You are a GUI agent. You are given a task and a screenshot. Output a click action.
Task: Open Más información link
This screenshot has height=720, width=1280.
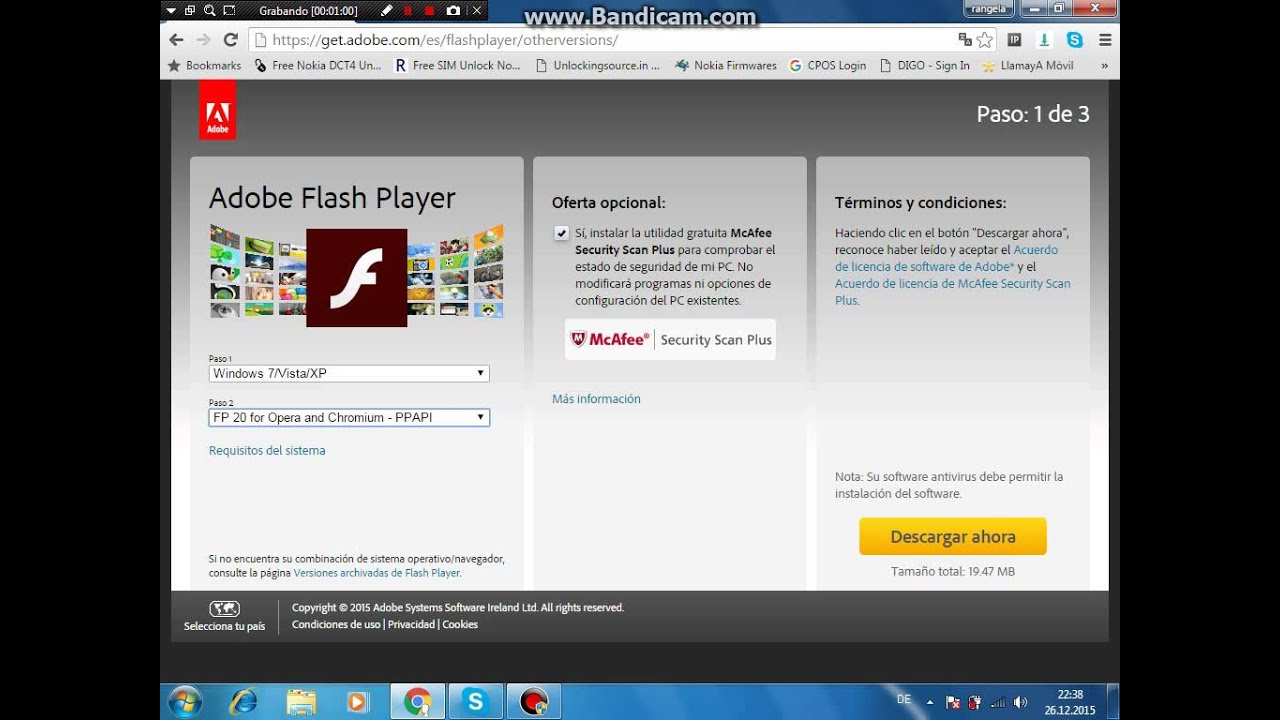point(596,399)
